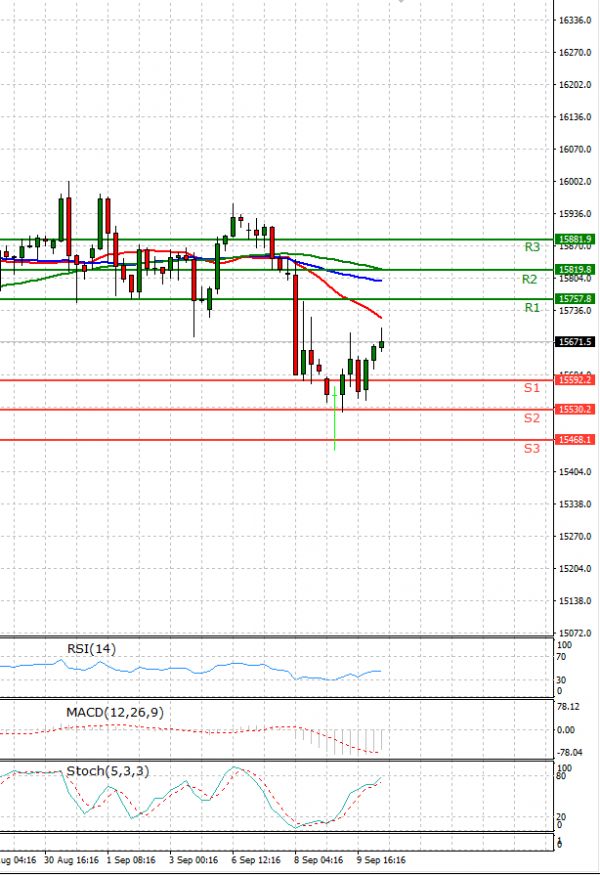
Task: Click the 16336.0 price axis label
Action: click(575, 20)
